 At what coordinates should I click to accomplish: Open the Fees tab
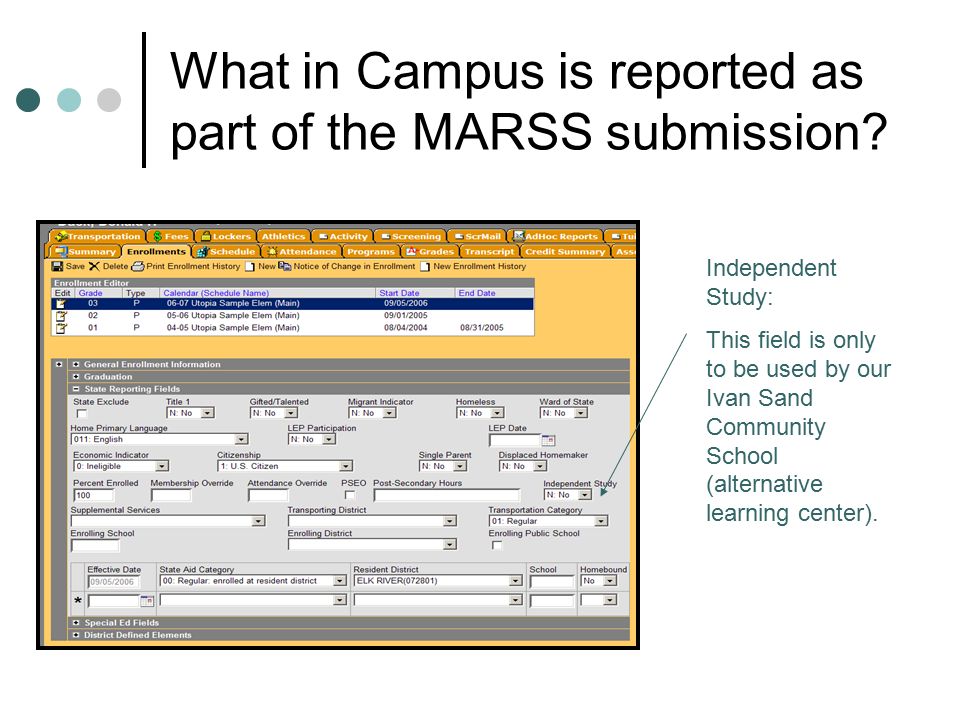[x=170, y=236]
